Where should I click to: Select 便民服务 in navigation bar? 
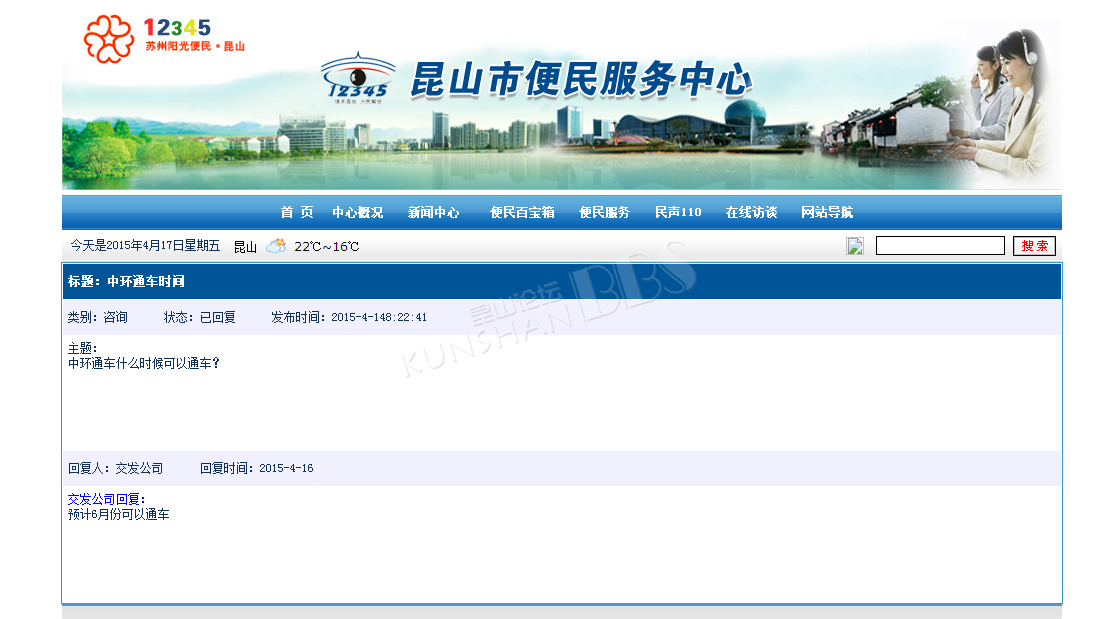click(x=604, y=213)
